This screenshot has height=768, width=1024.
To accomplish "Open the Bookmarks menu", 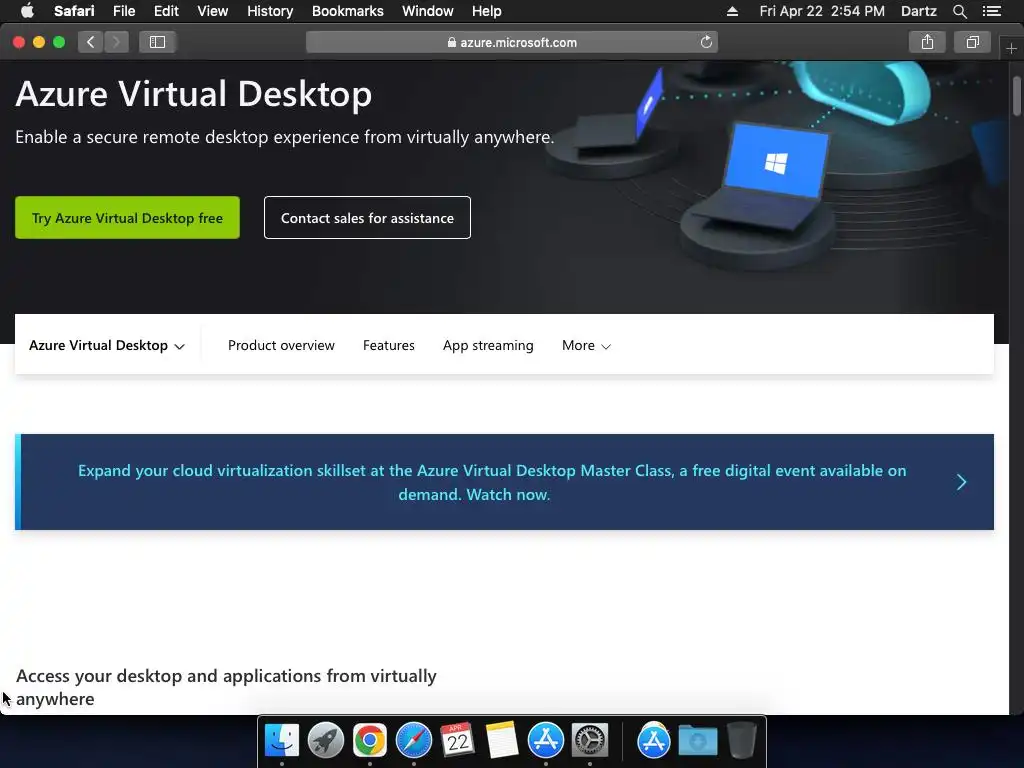I will [347, 11].
